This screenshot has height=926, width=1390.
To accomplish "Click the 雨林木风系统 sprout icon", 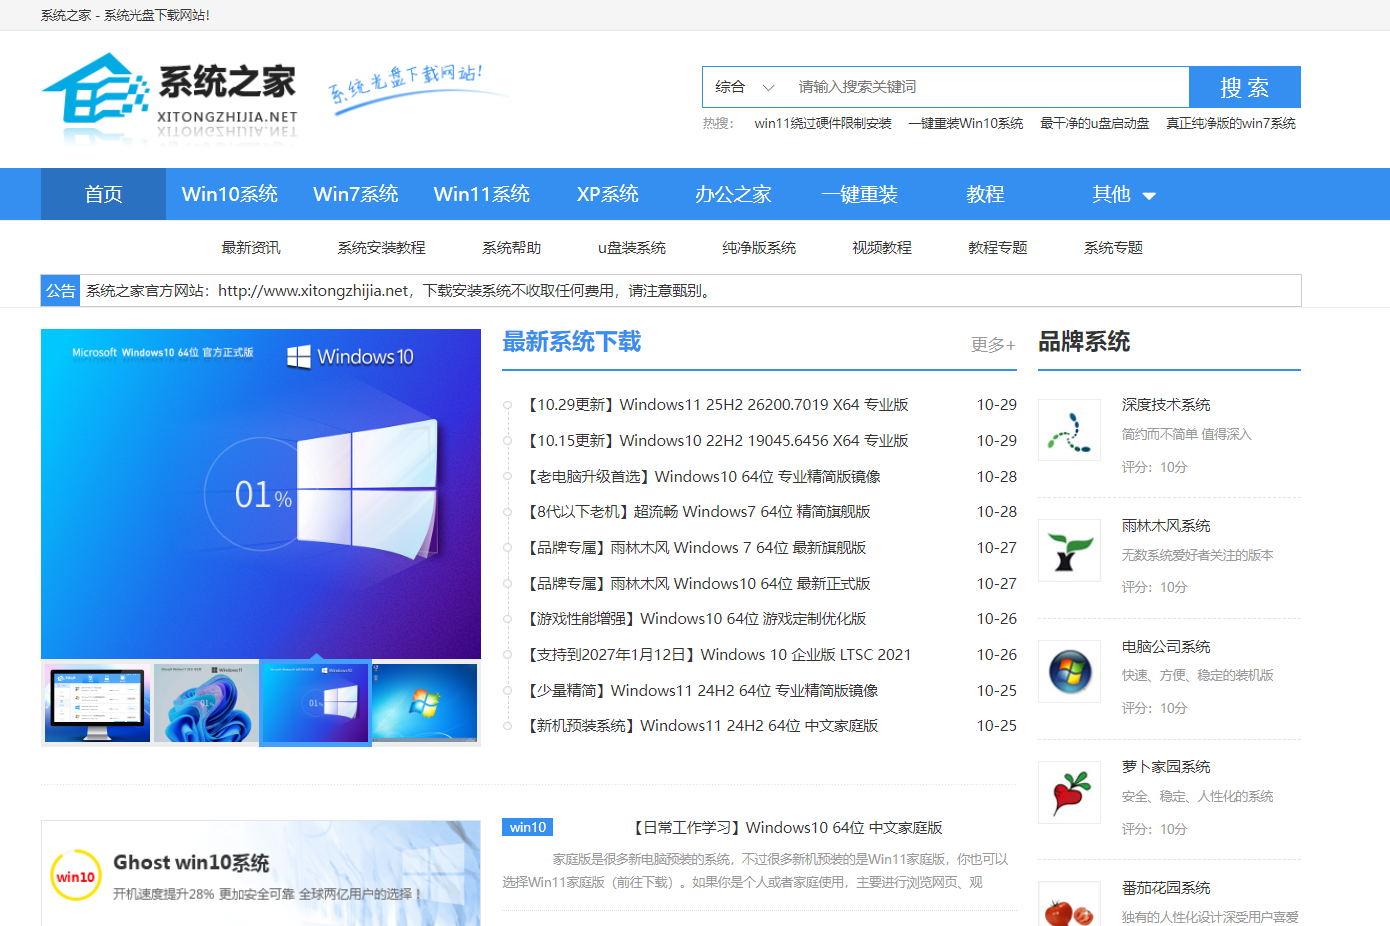I will (x=1069, y=550).
